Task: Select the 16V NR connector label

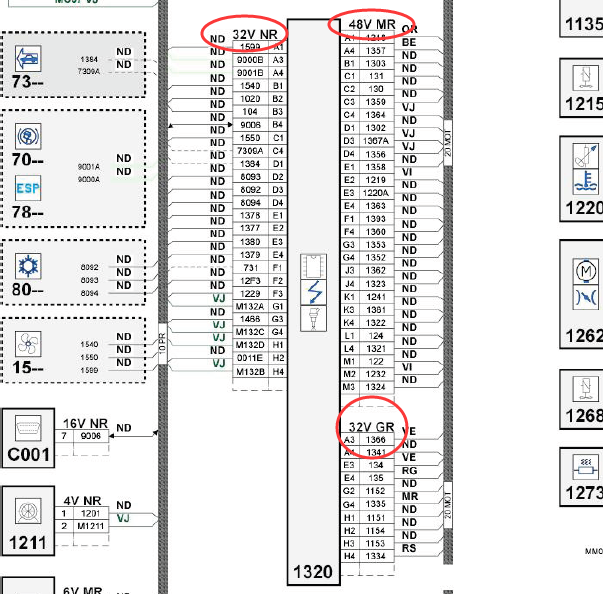Action: [85, 423]
